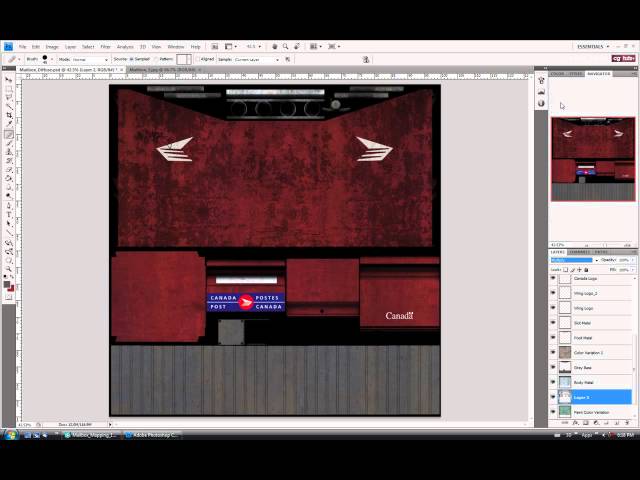Open the Filter menu

click(x=105, y=46)
